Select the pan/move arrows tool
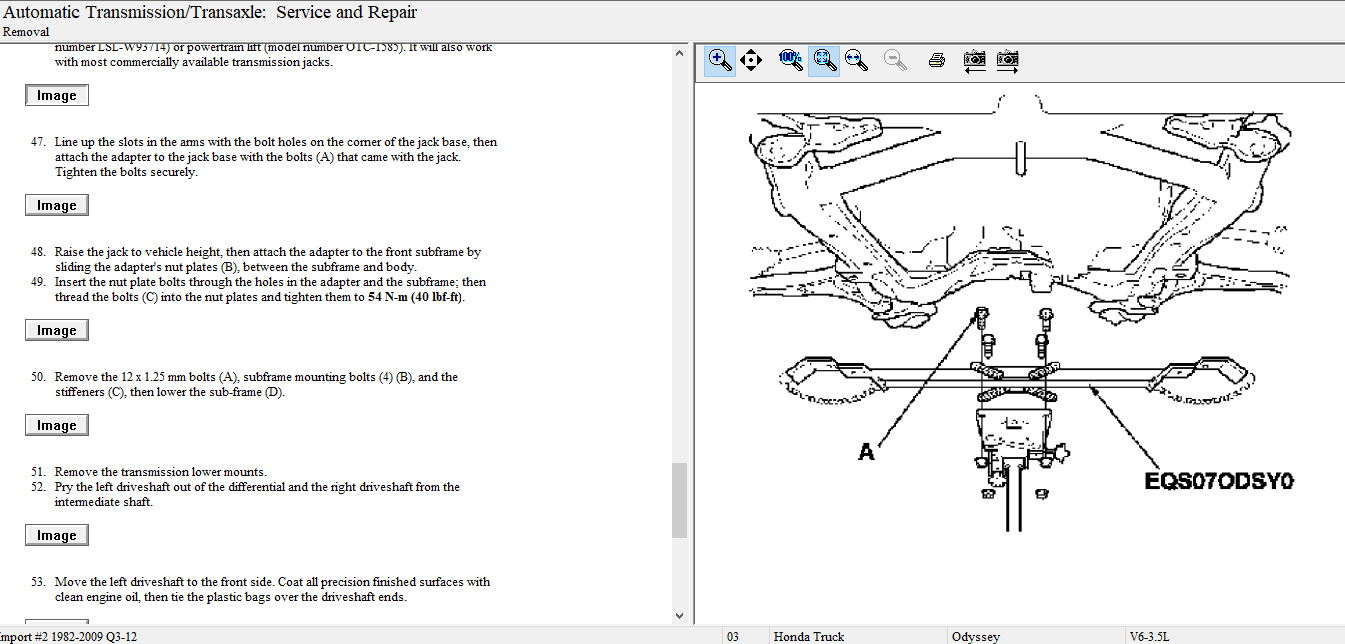Image resolution: width=1345 pixels, height=644 pixels. 751,60
